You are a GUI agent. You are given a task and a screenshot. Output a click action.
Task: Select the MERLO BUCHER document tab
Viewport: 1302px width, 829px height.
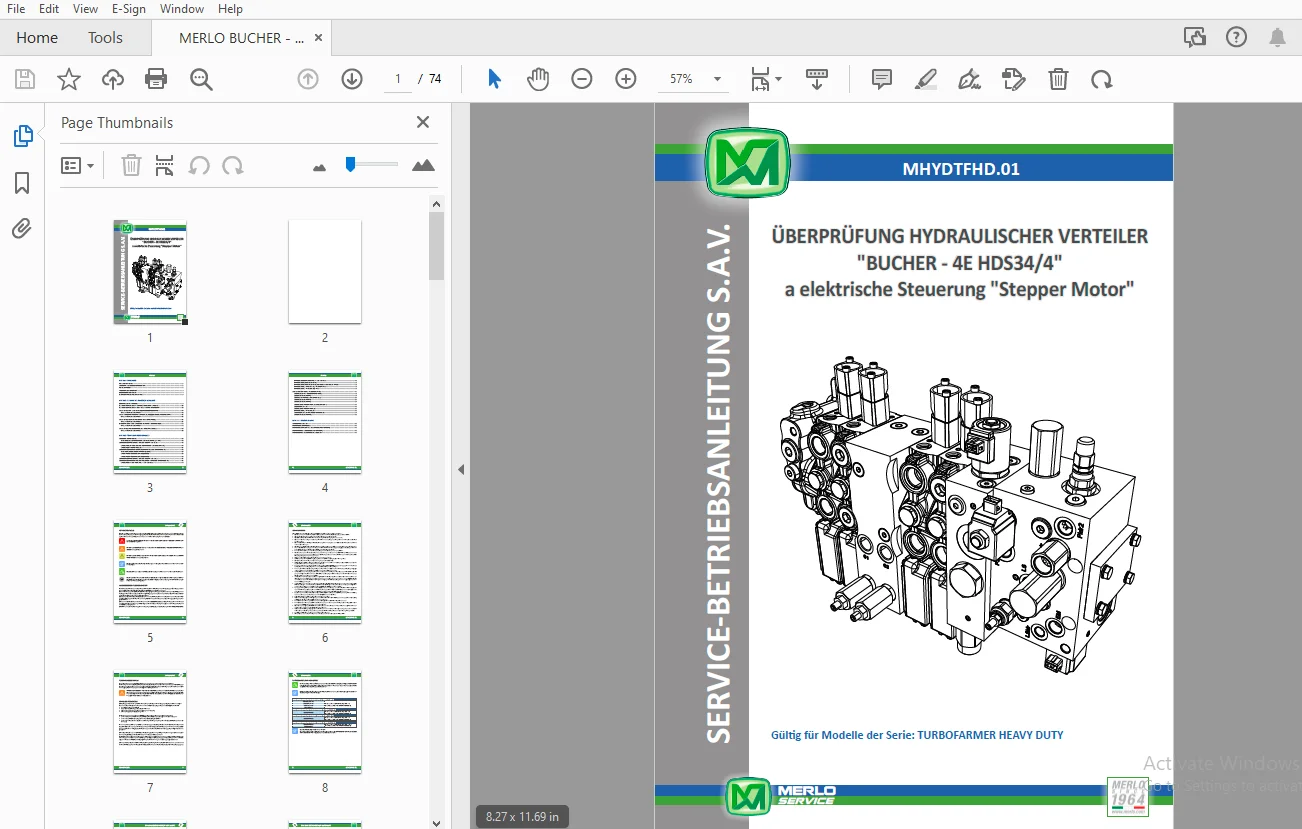(241, 38)
